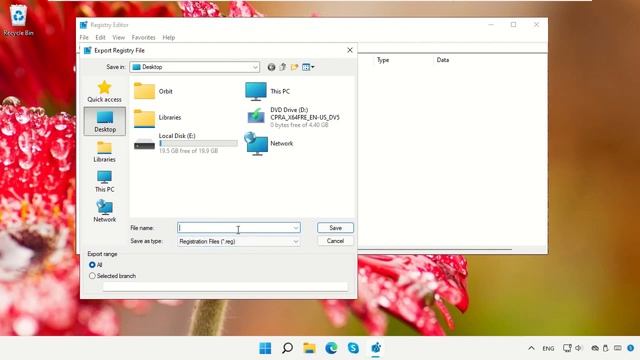Open the notification badge in tray
The width and height of the screenshot is (640, 360).
pos(631,348)
